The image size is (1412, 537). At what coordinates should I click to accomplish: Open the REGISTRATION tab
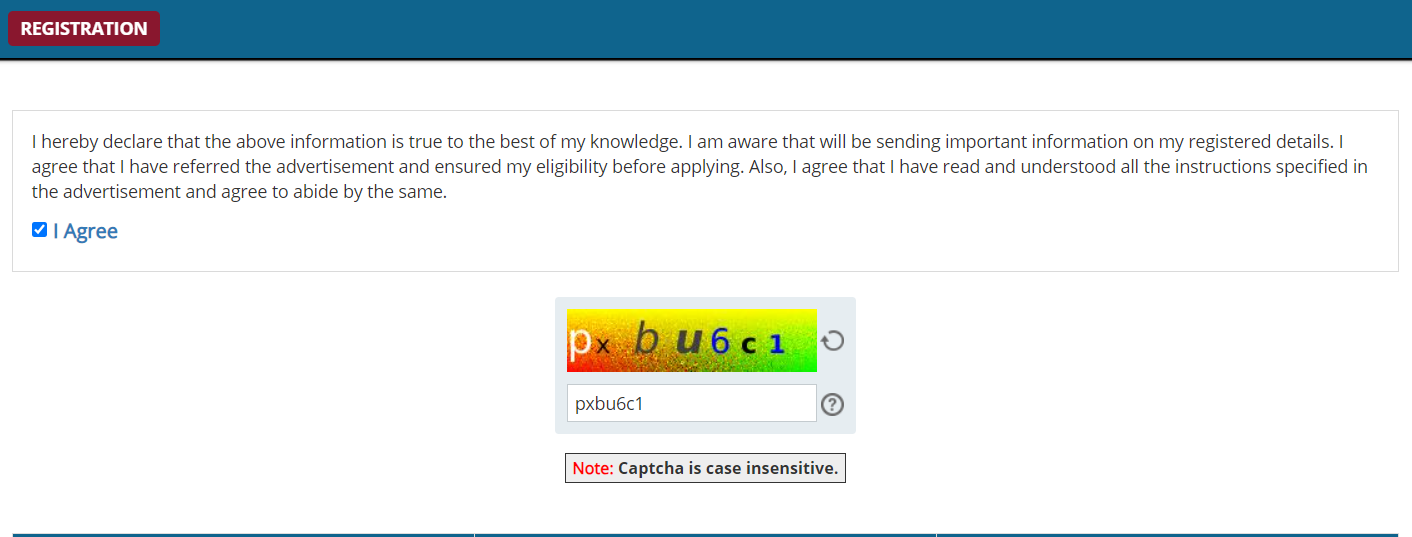[84, 29]
